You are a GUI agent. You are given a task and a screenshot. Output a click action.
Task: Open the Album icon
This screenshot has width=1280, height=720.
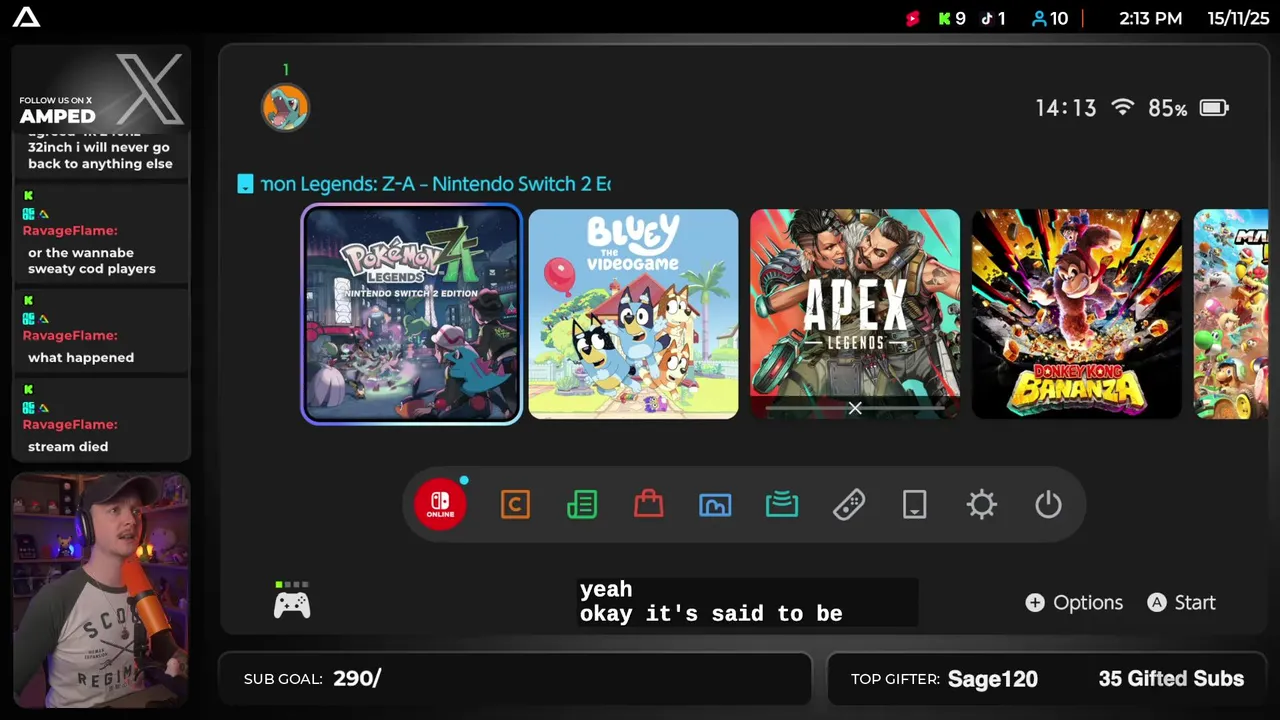click(x=715, y=505)
